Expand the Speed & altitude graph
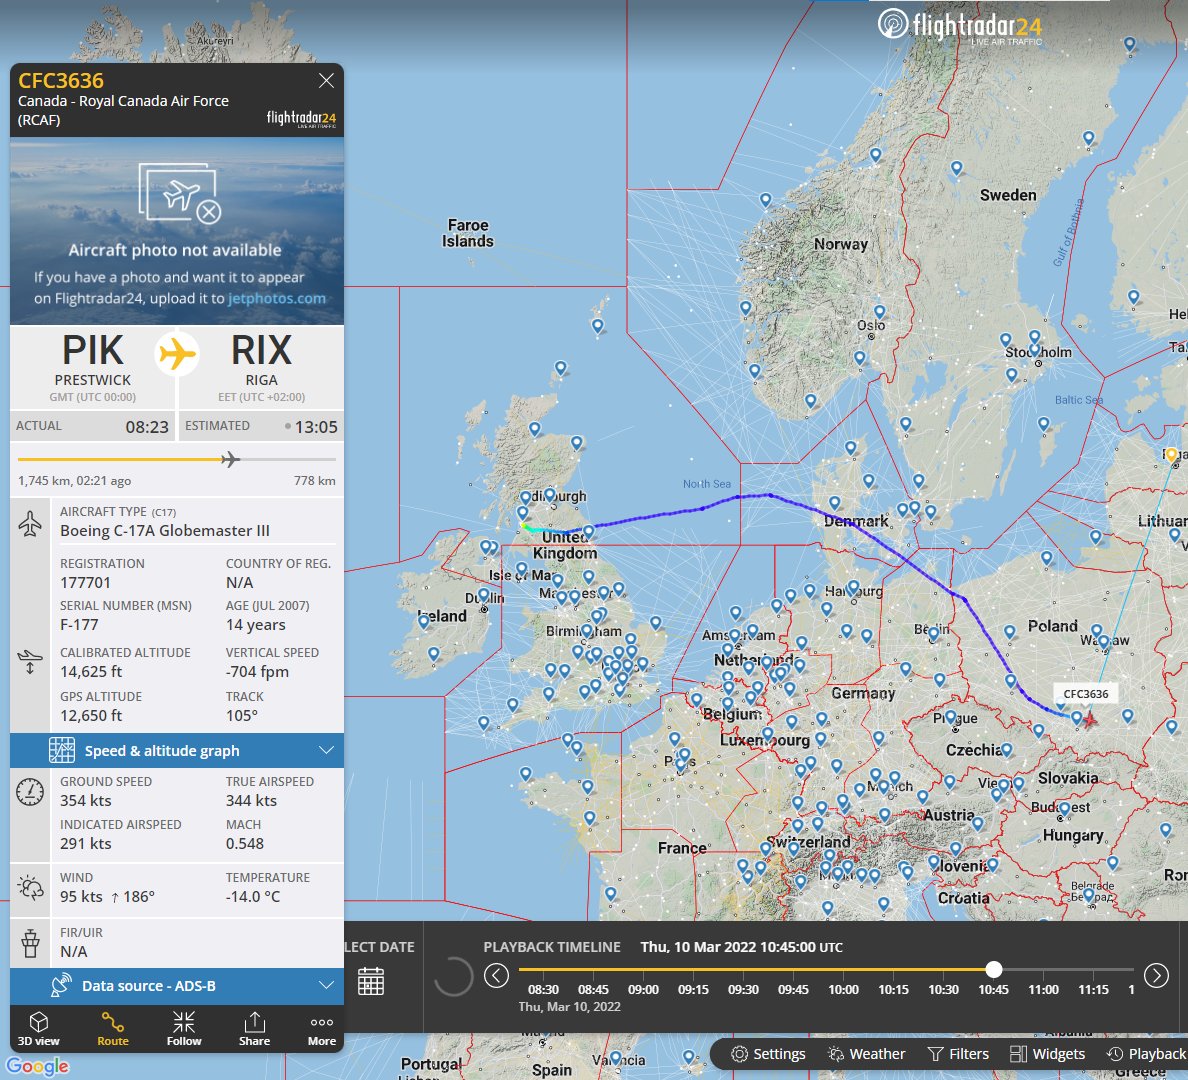The image size is (1188, 1080). pos(177,750)
